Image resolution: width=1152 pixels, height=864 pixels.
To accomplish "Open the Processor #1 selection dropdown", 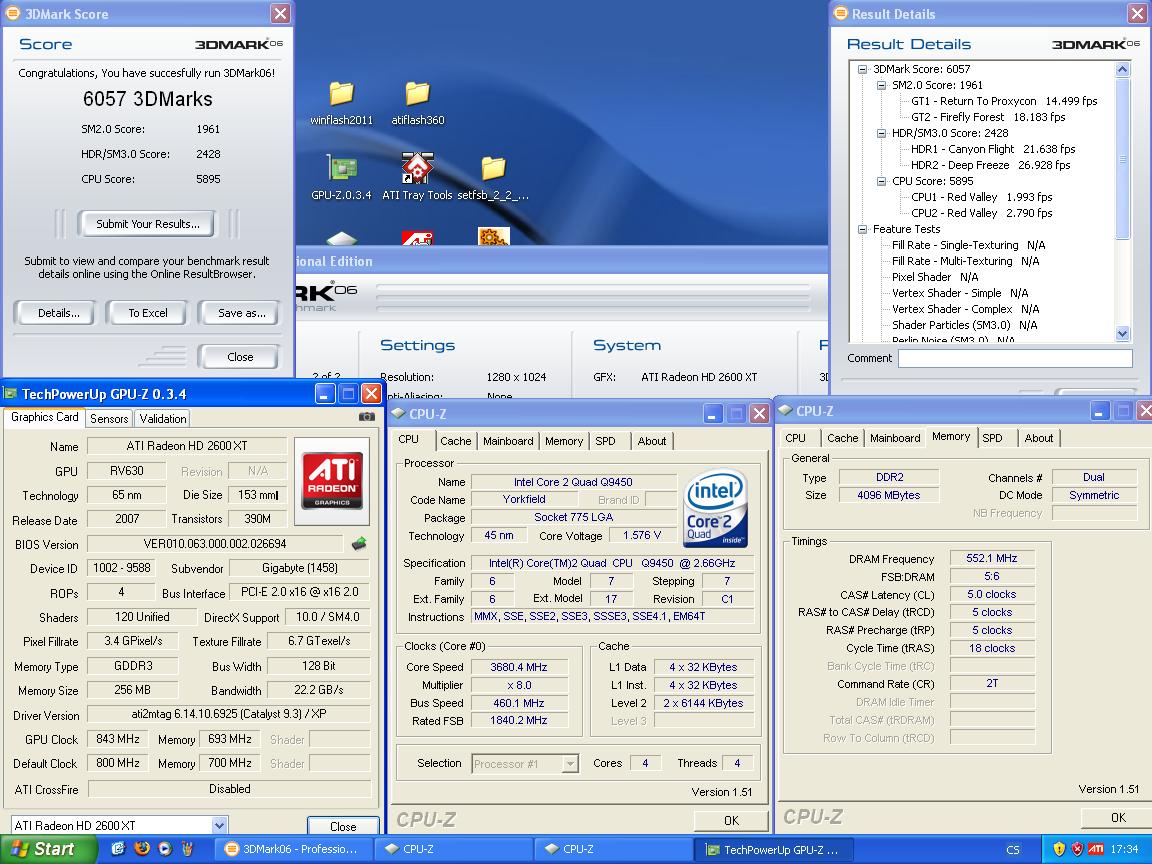I will (x=570, y=763).
